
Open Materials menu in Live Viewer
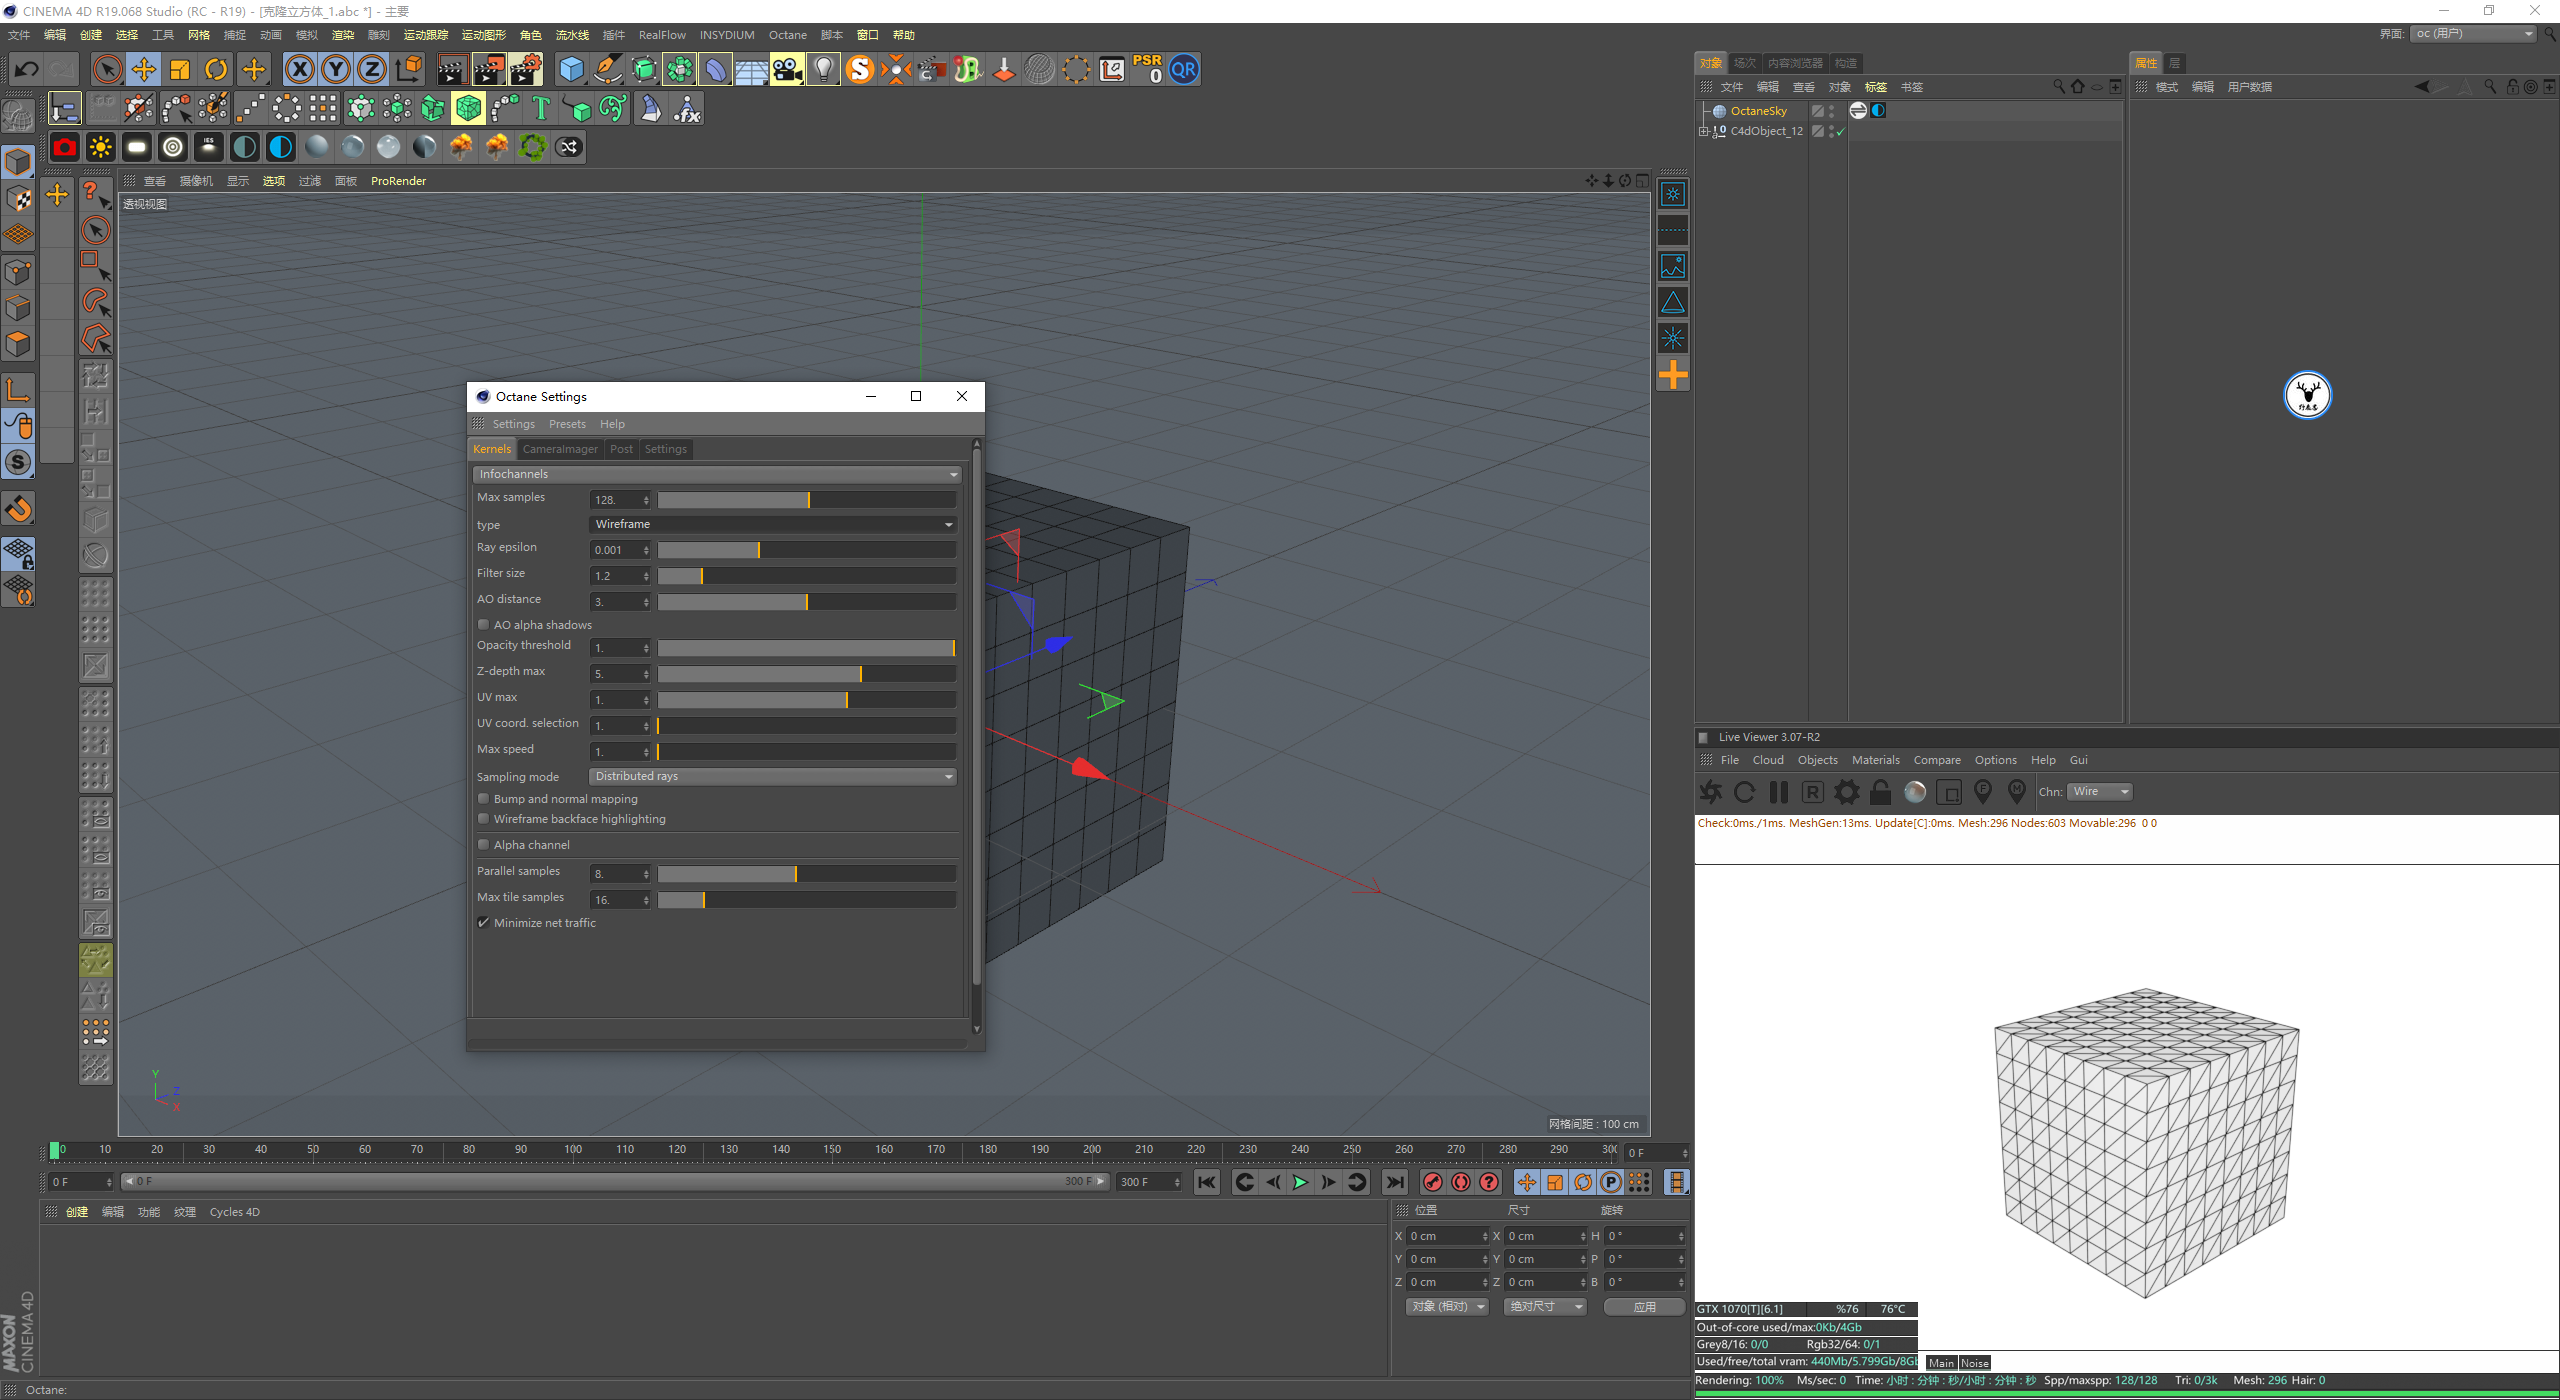tap(1876, 760)
